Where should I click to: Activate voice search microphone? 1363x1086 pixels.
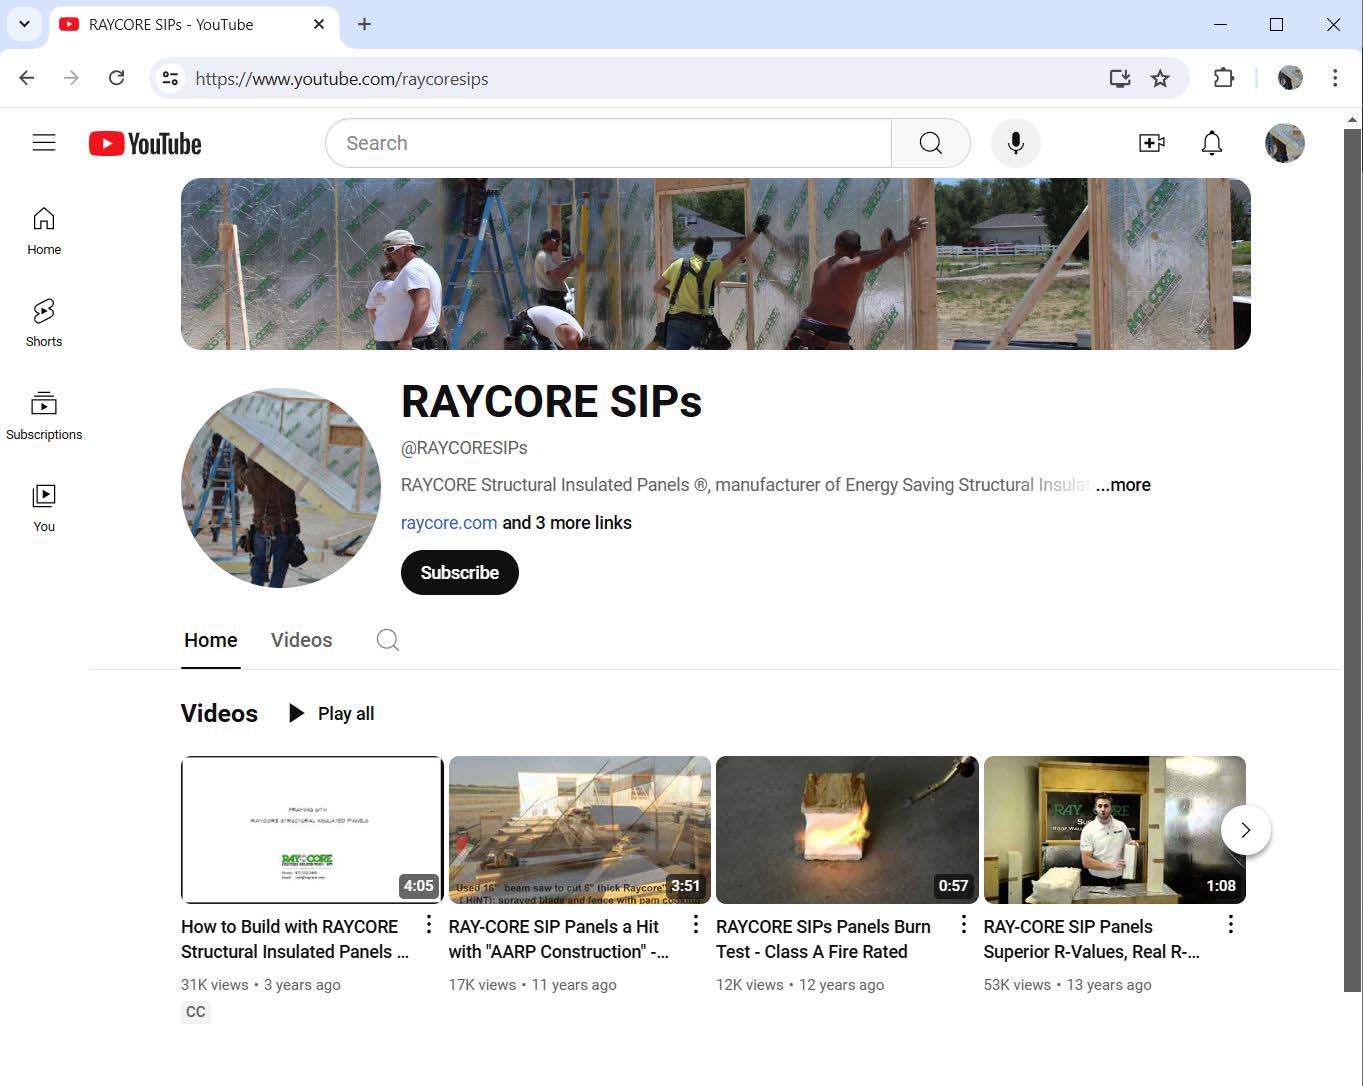pyautogui.click(x=1015, y=143)
